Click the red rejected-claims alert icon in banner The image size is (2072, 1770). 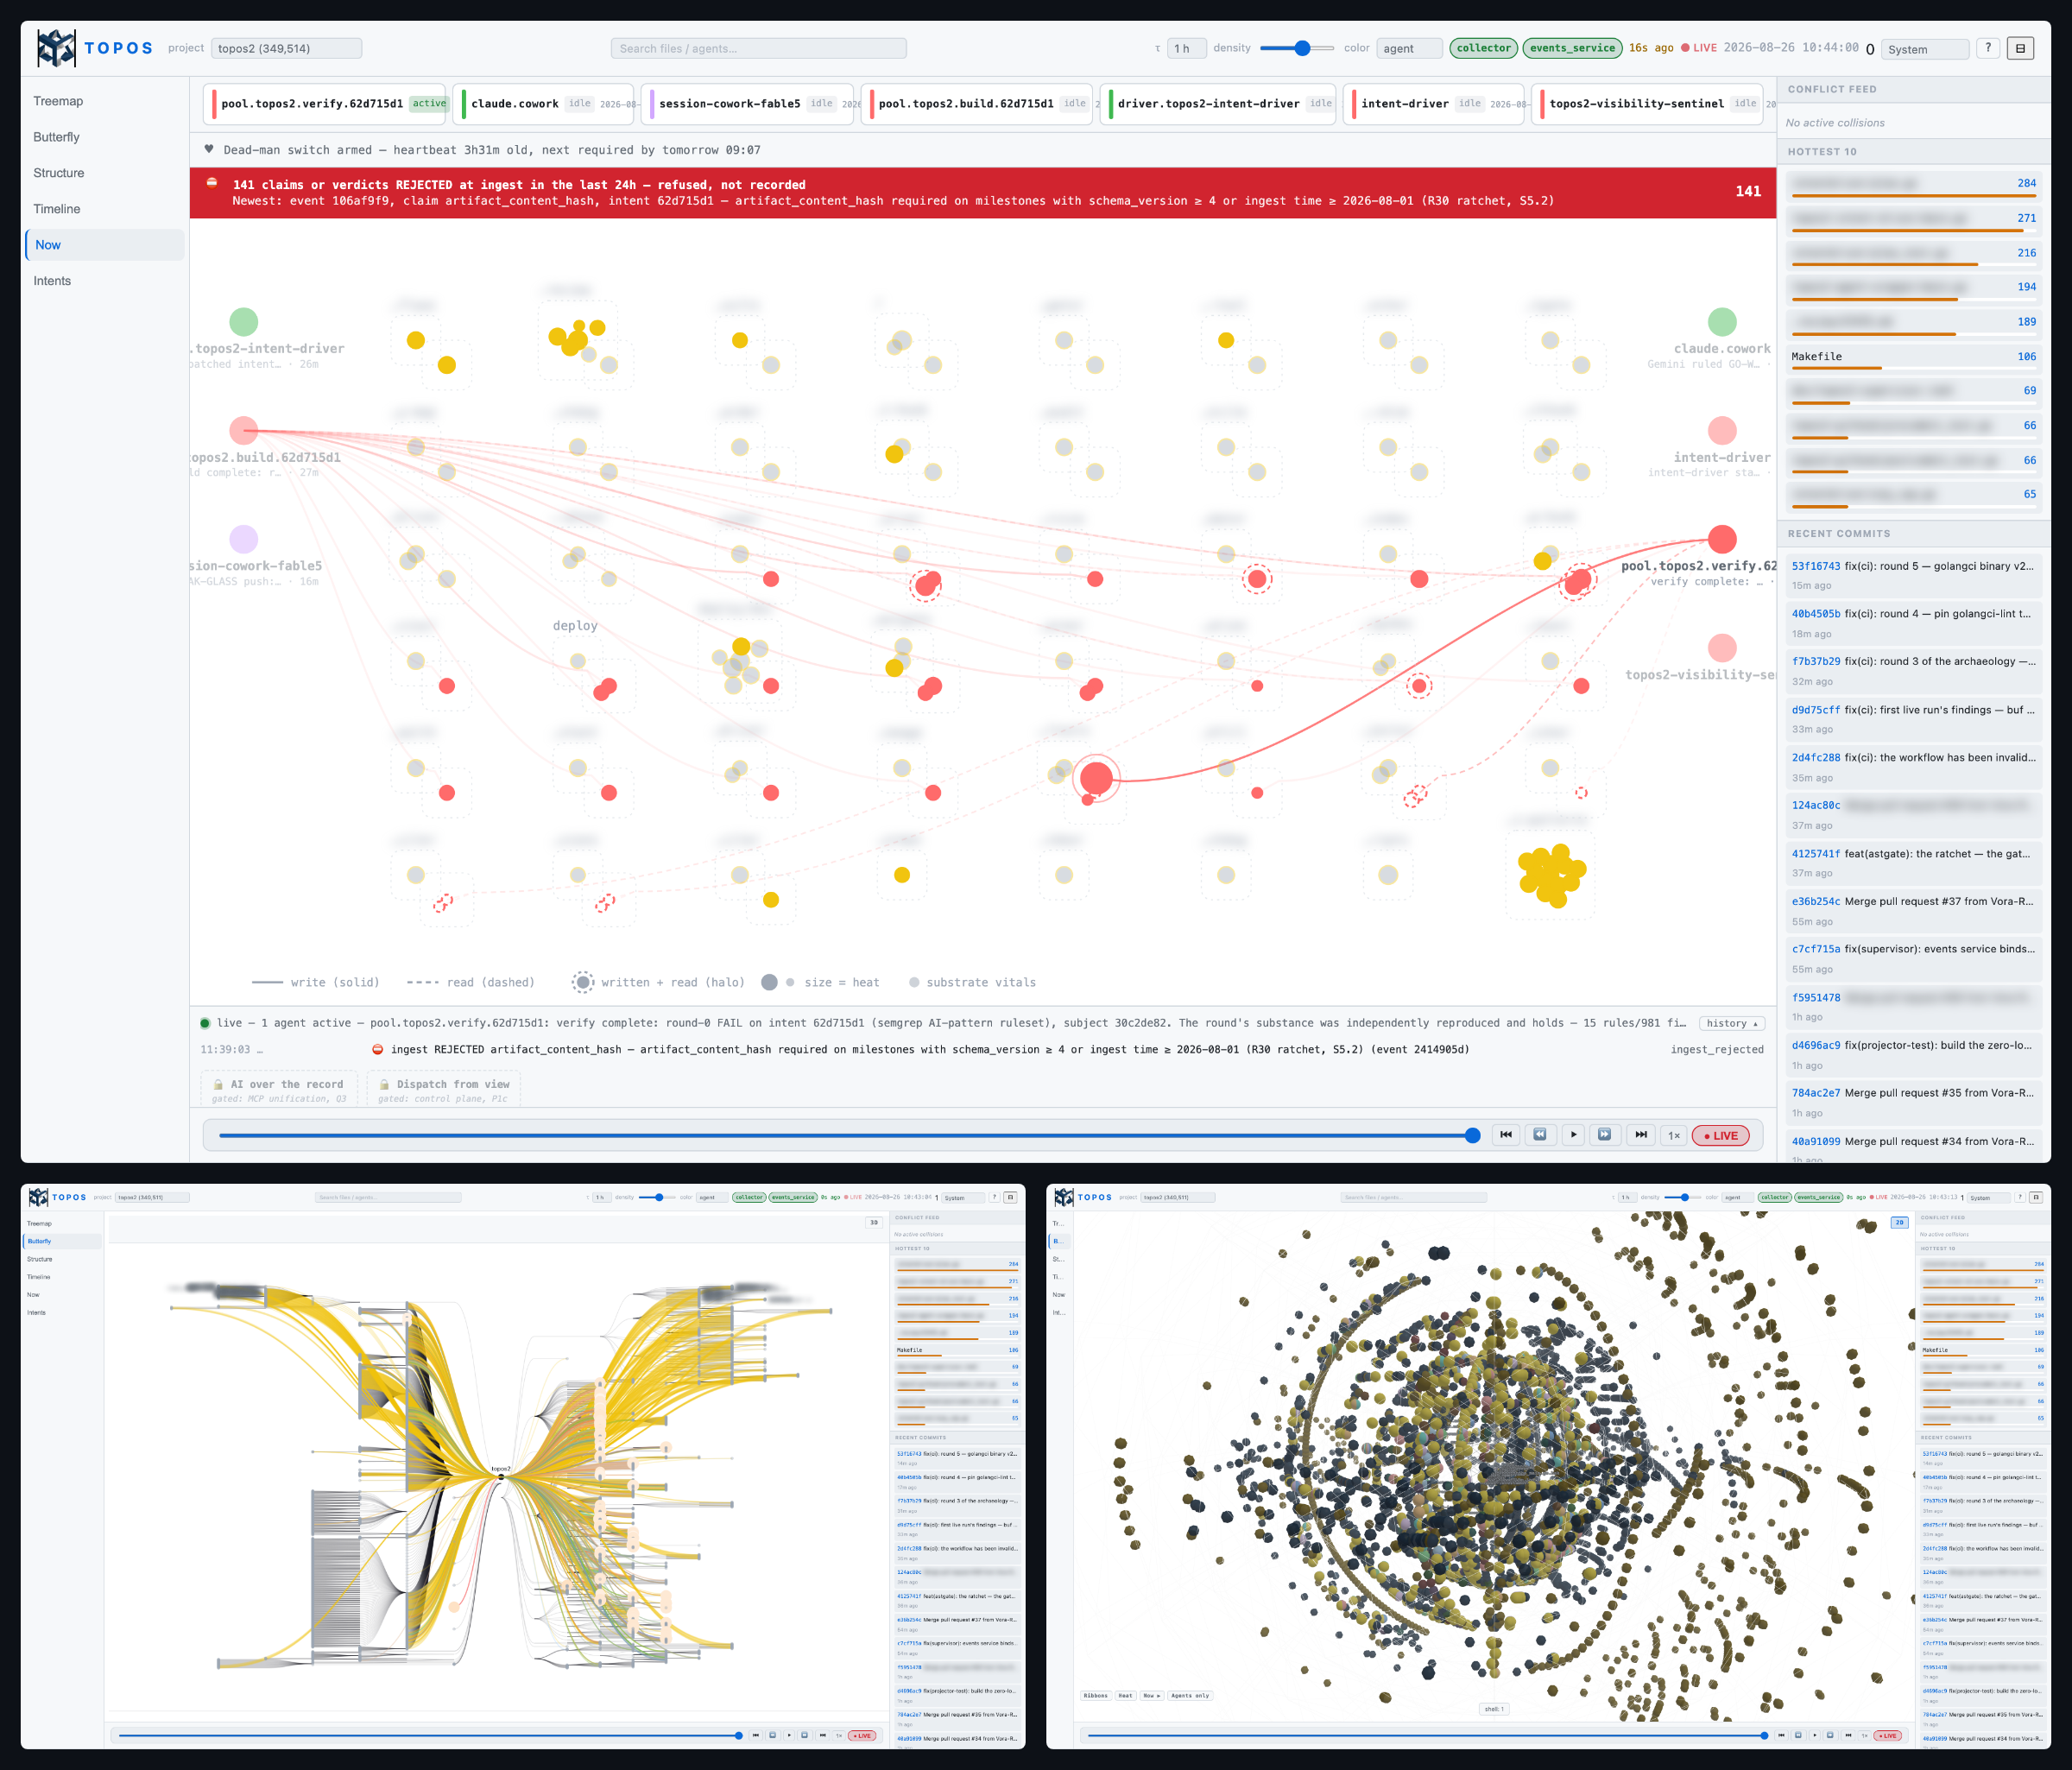[212, 183]
